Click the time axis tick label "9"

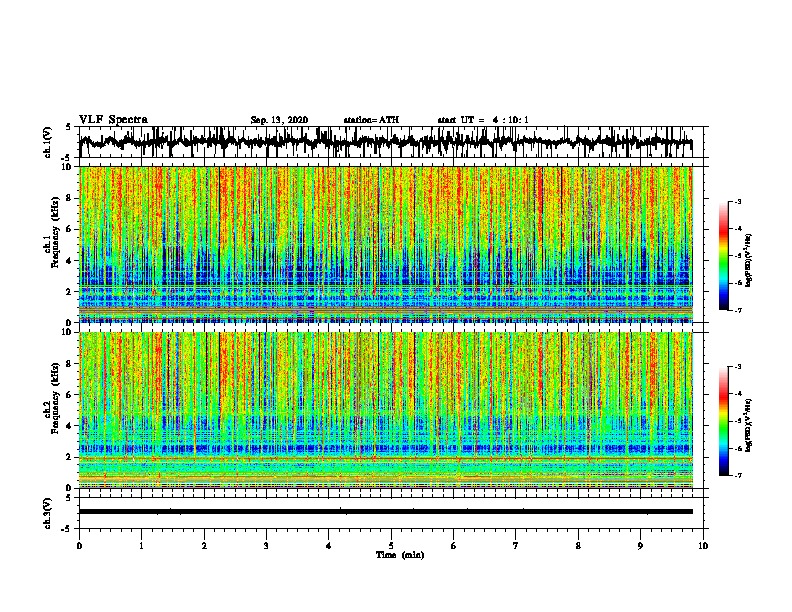[640, 546]
